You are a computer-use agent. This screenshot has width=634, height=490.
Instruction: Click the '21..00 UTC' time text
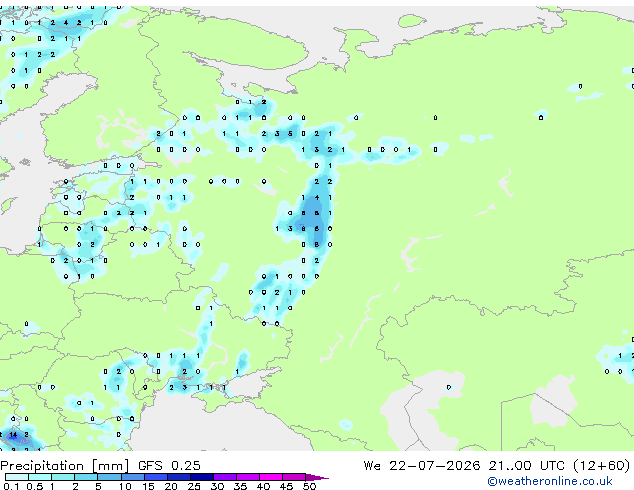coord(526,466)
